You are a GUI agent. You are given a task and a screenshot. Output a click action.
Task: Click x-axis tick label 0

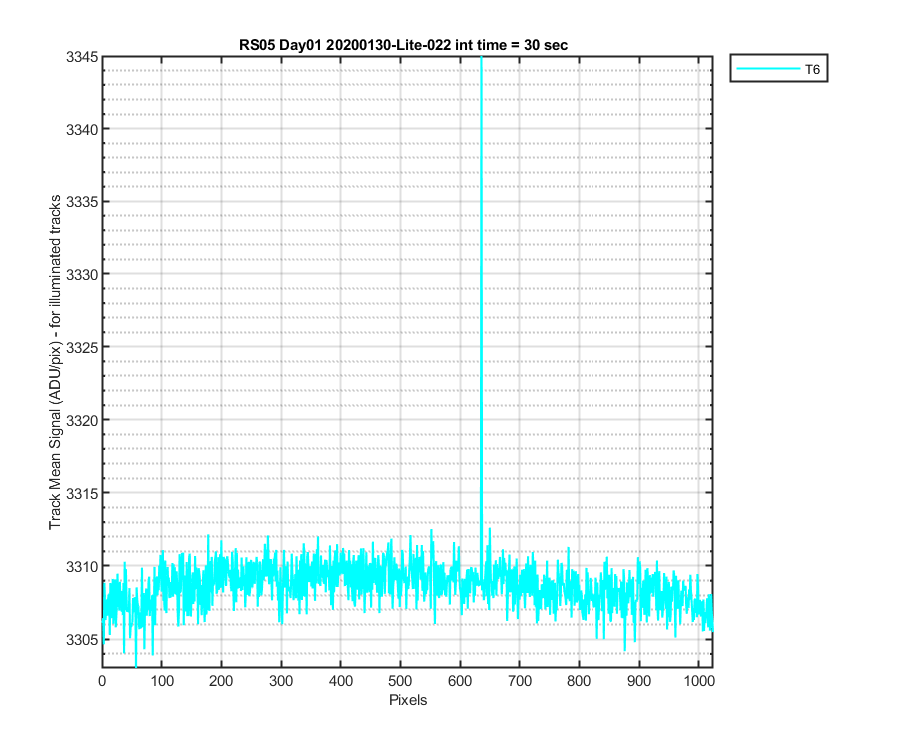tap(102, 681)
